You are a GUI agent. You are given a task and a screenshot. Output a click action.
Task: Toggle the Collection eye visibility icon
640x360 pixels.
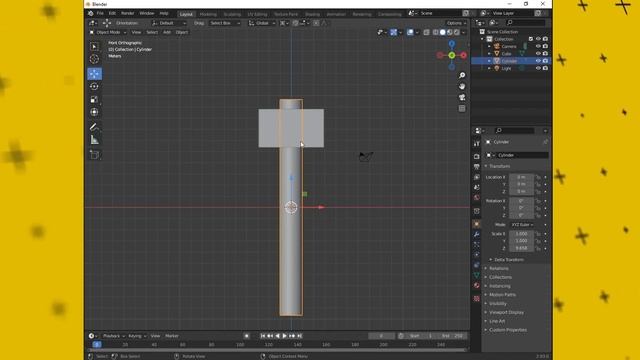click(538, 39)
